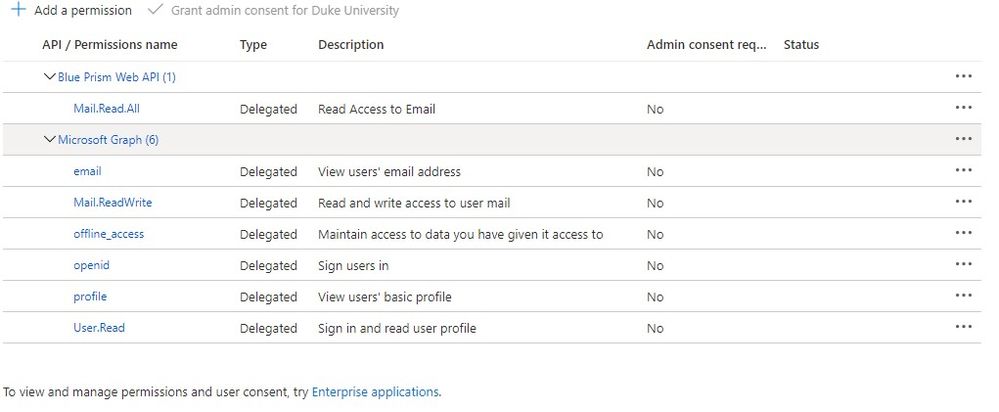Open the ellipsis menu for the Mail.ReadWrite row
Image resolution: width=999 pixels, height=412 pixels.
pyautogui.click(x=963, y=202)
